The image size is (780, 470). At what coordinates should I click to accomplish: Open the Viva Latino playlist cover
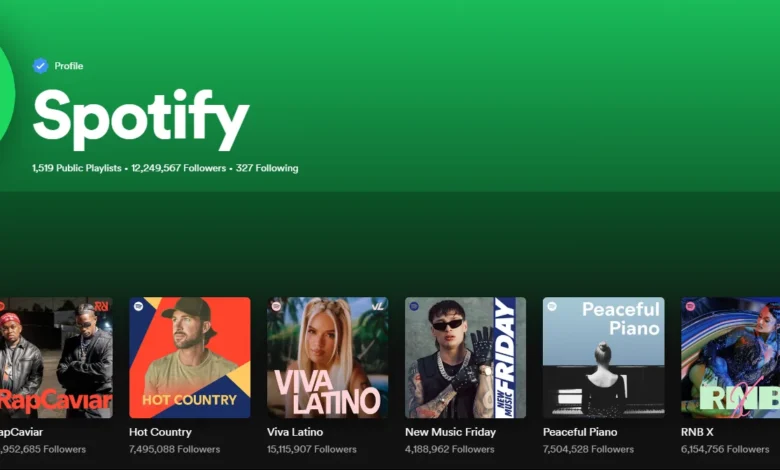[327, 358]
